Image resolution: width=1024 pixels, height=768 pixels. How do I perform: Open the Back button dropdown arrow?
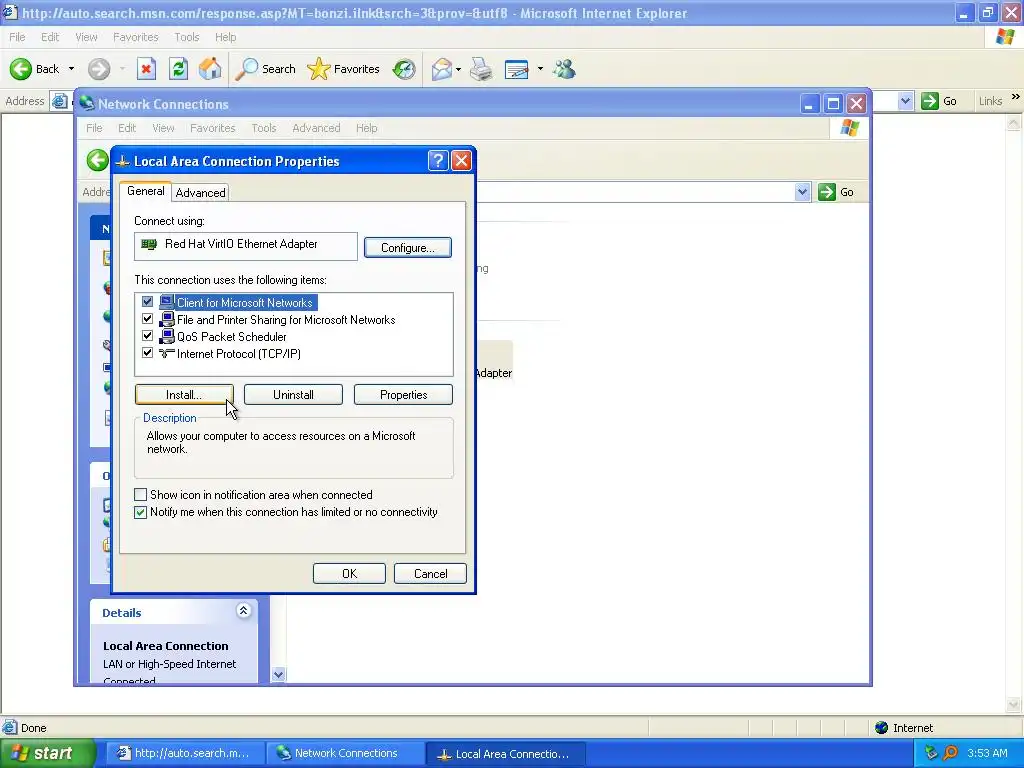point(71,69)
